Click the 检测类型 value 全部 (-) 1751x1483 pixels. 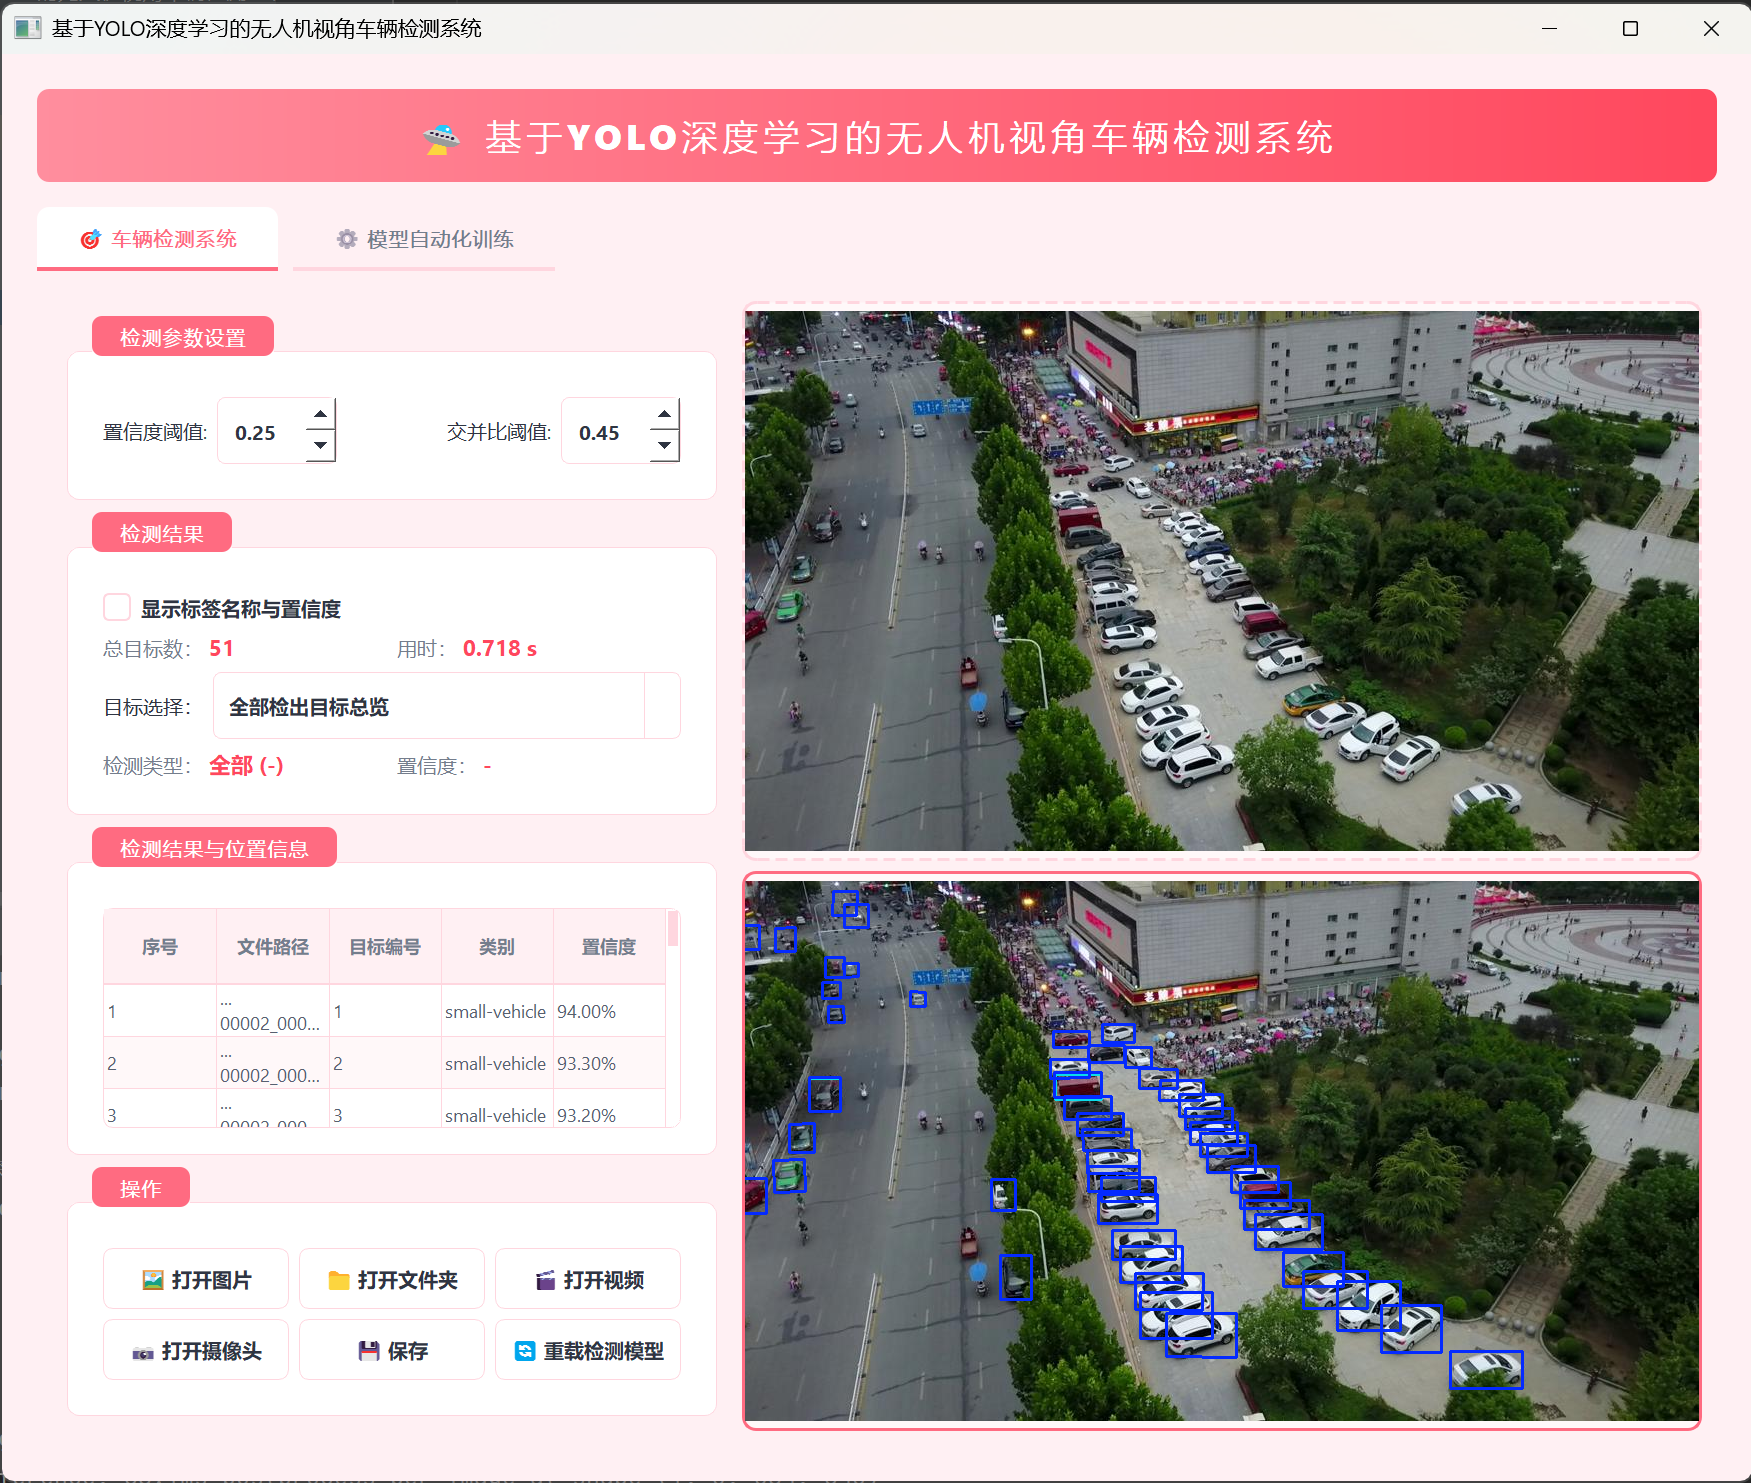click(x=246, y=766)
